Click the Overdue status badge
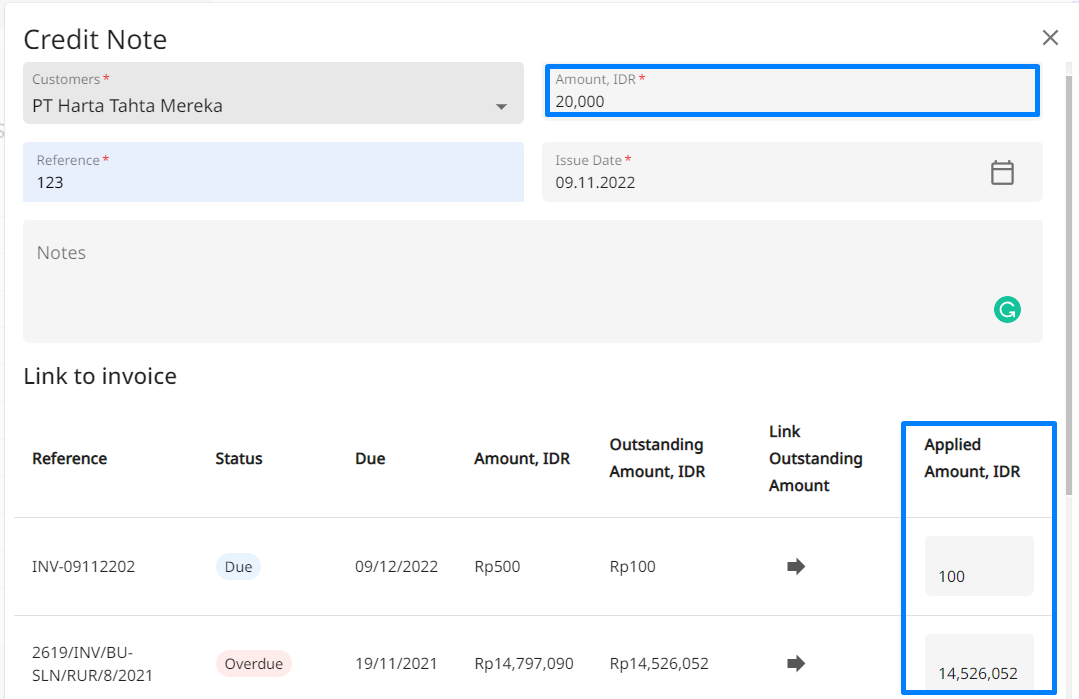The height and width of the screenshot is (699, 1079). tap(254, 663)
